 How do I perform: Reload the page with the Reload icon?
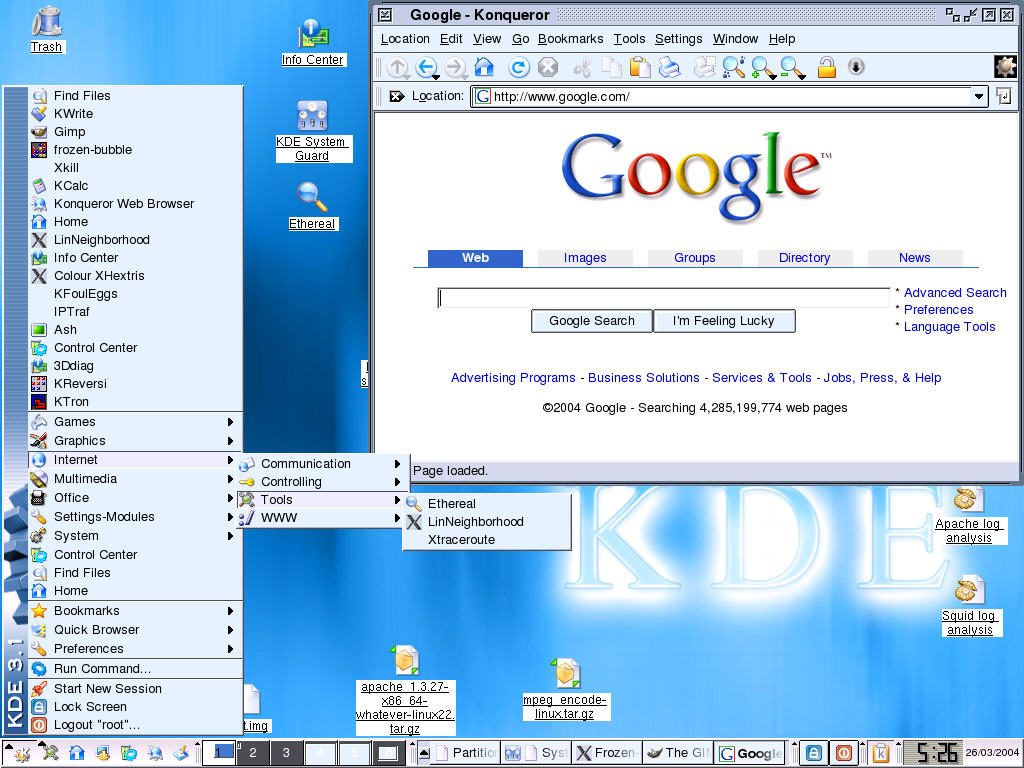(519, 67)
